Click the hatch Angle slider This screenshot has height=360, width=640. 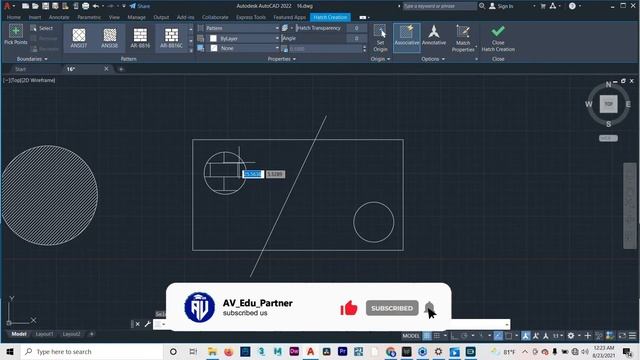coord(313,38)
